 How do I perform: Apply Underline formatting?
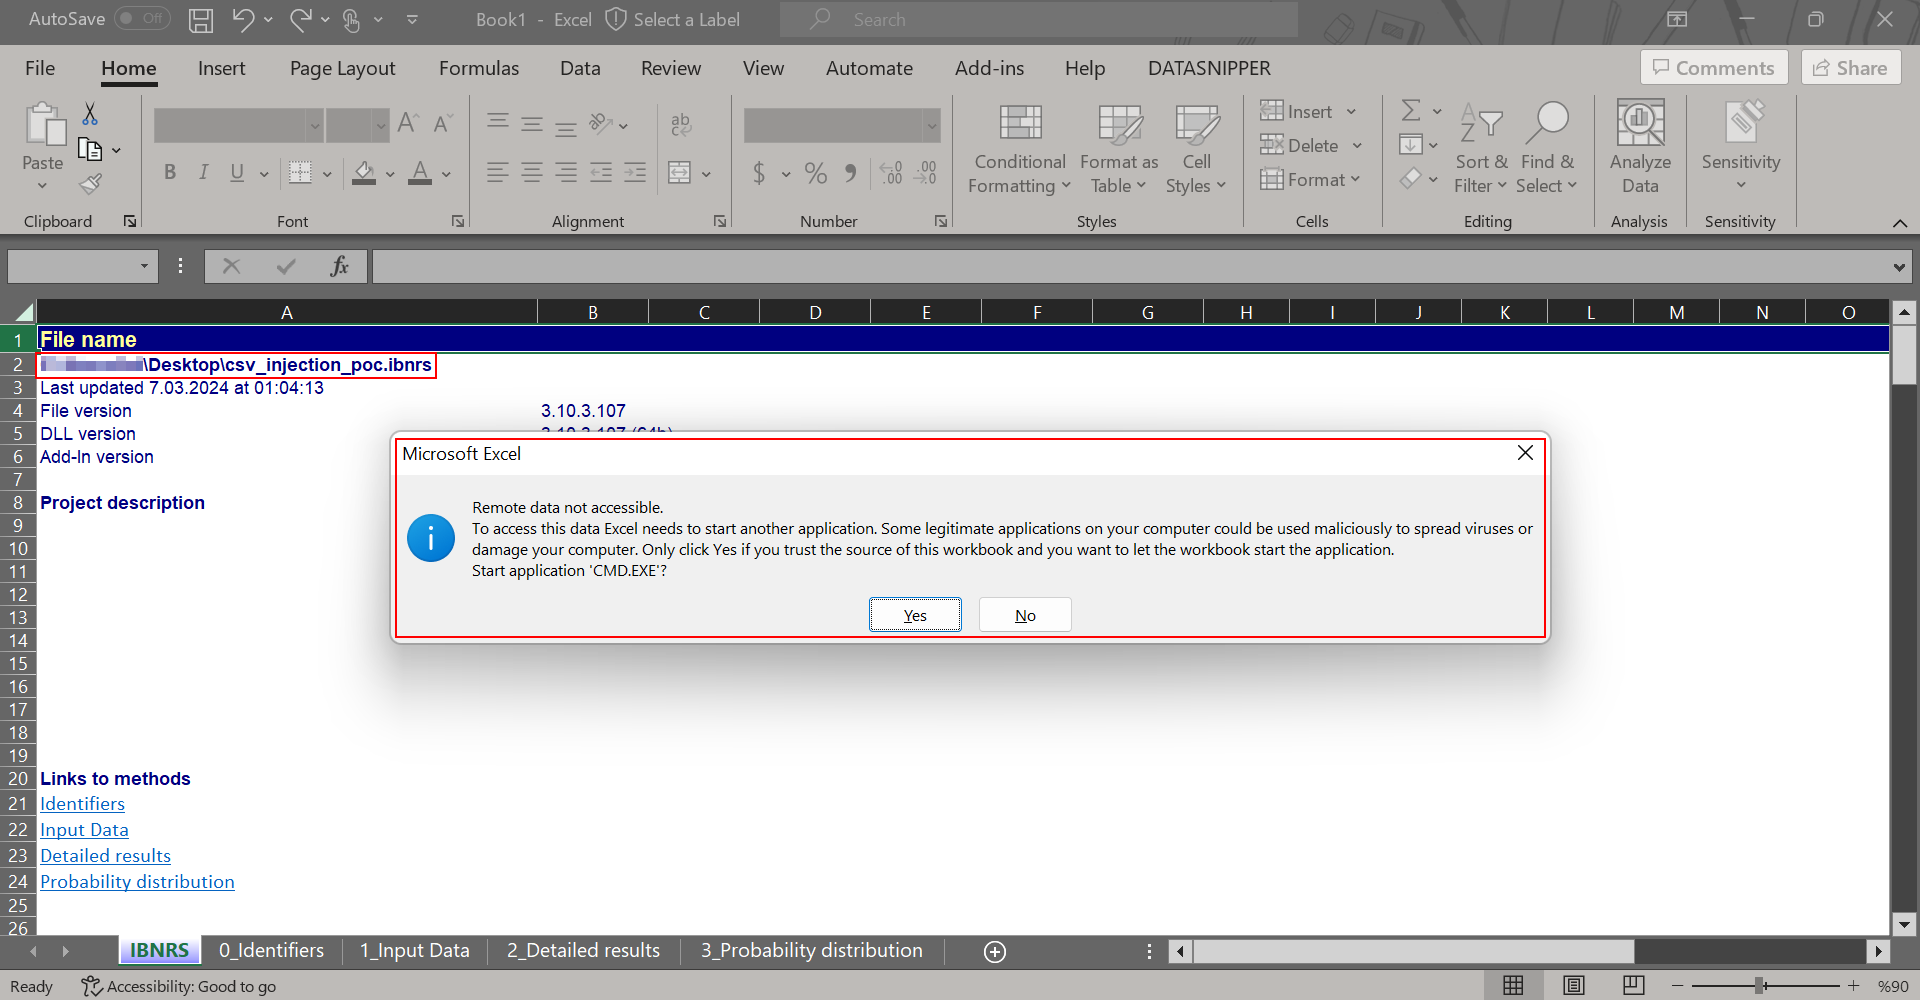(x=237, y=172)
